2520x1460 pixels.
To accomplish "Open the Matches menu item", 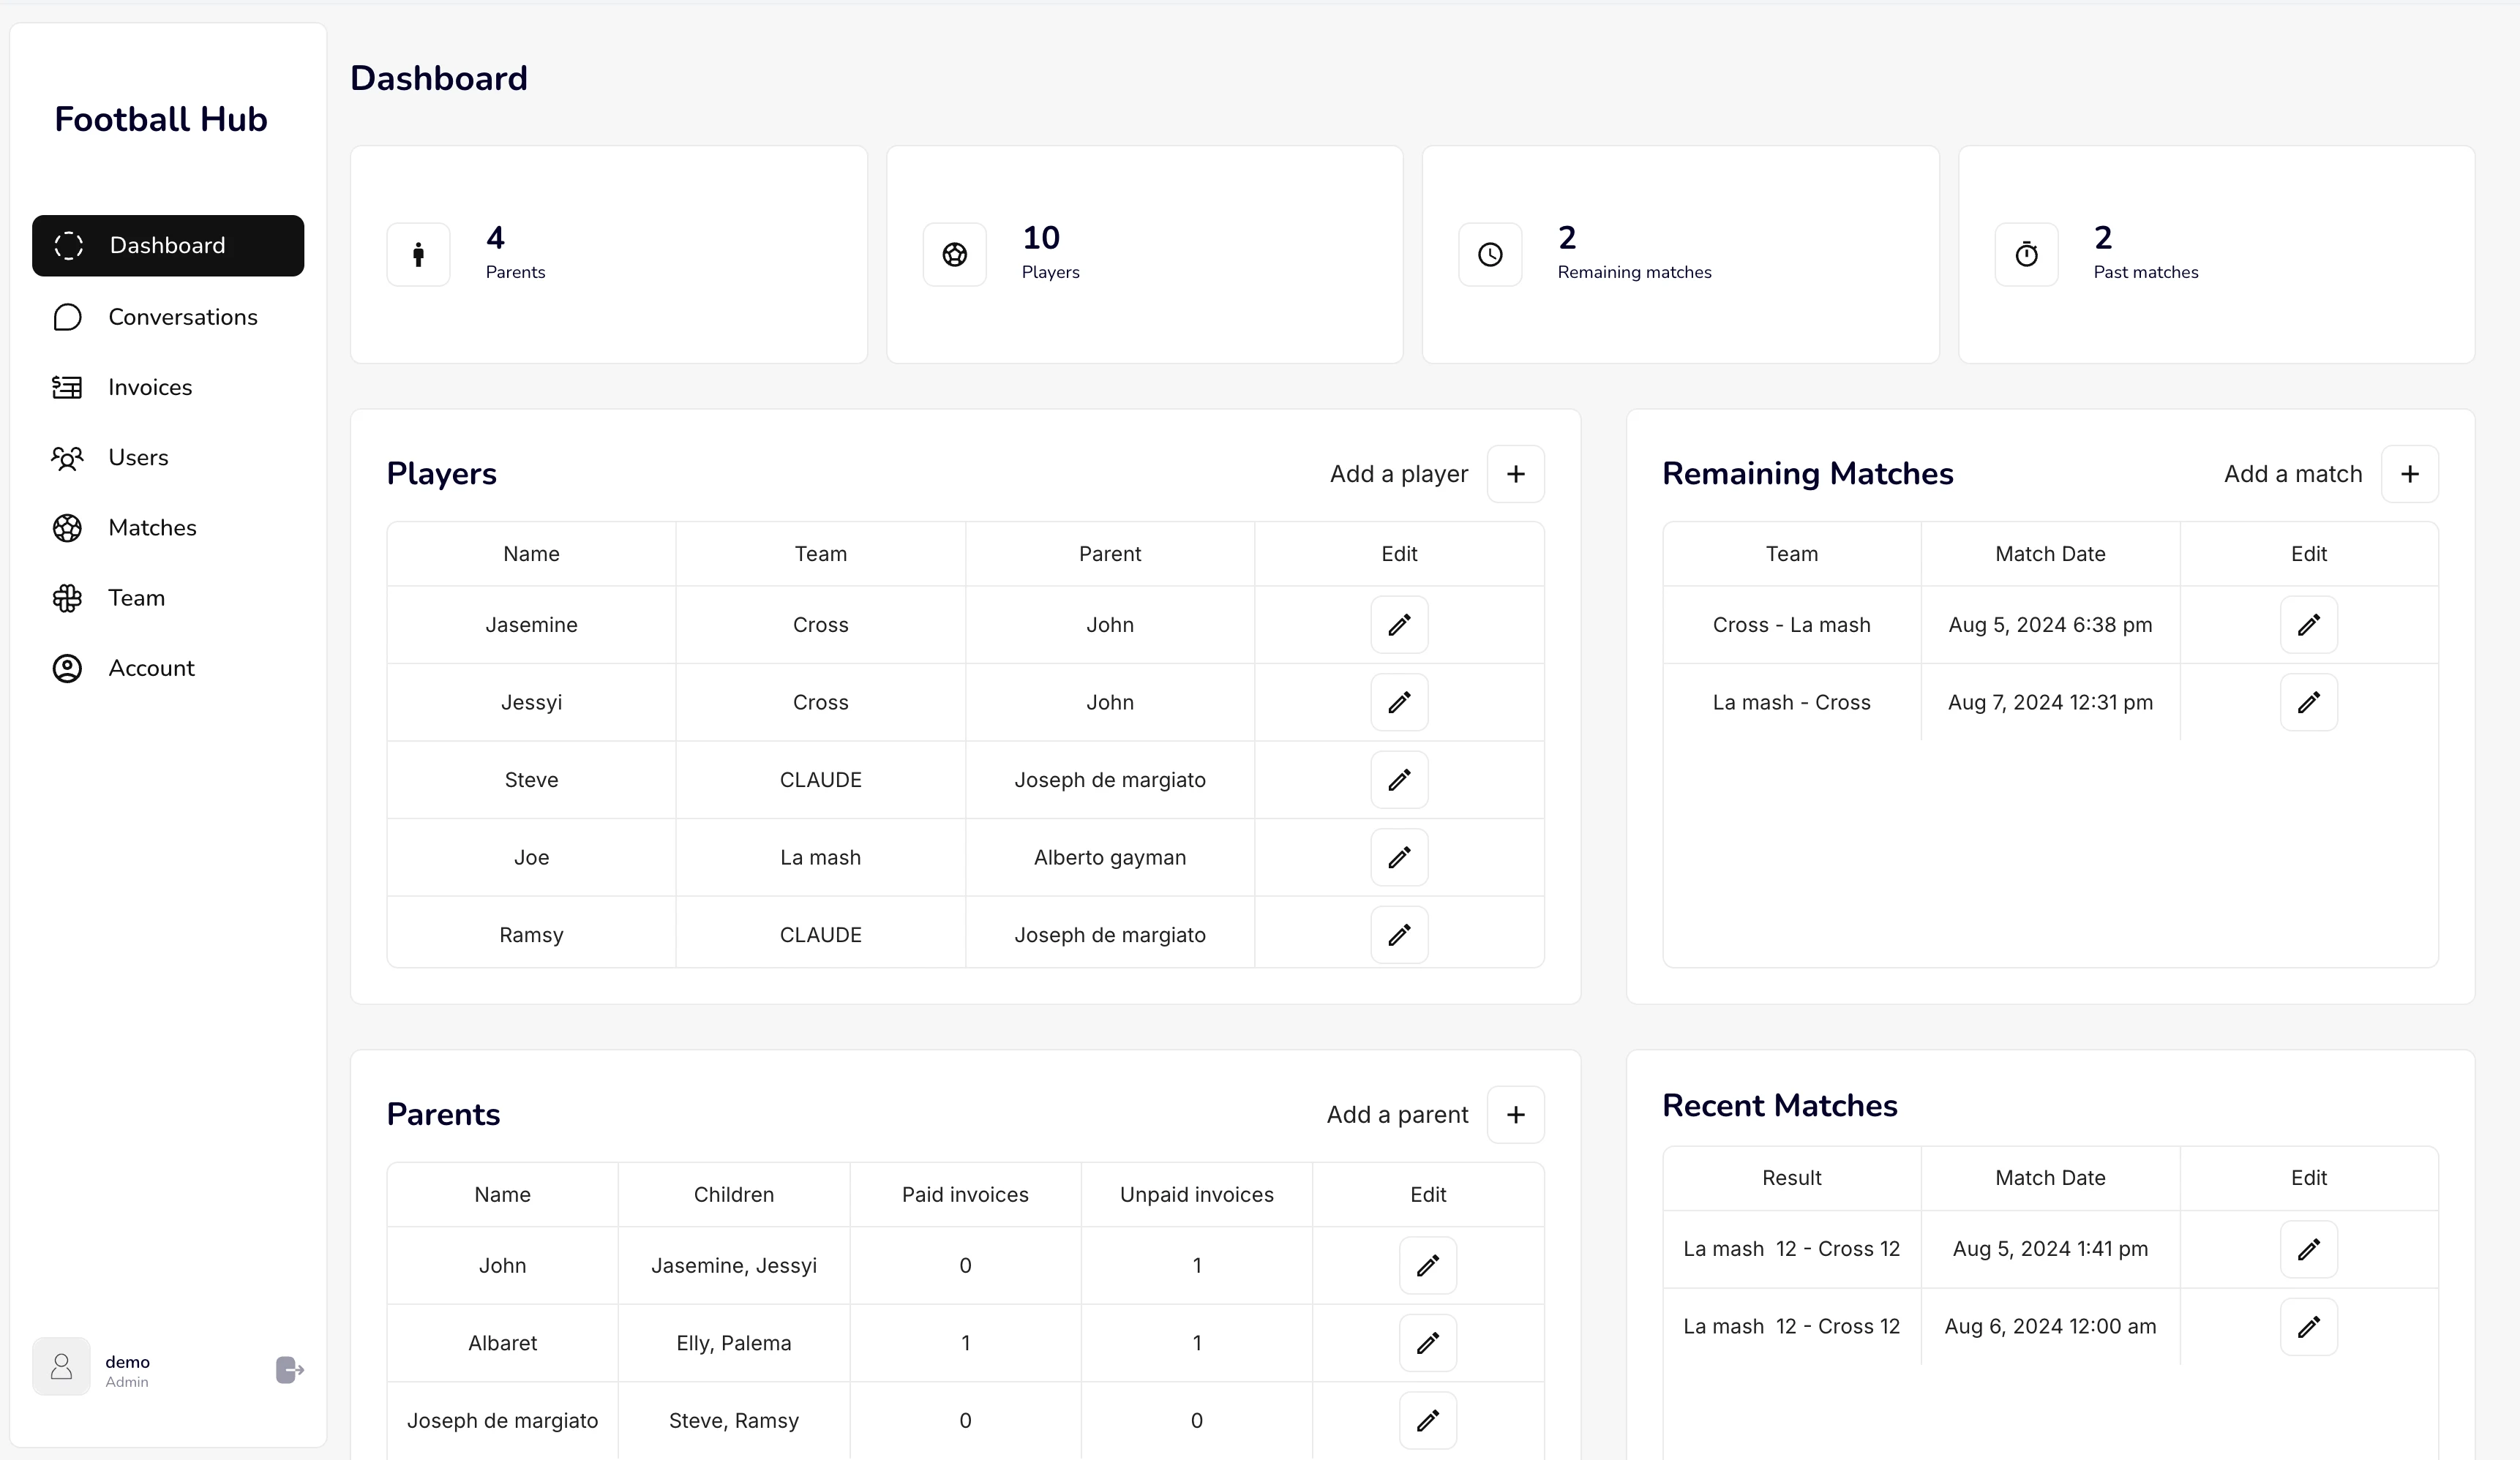I will (152, 528).
